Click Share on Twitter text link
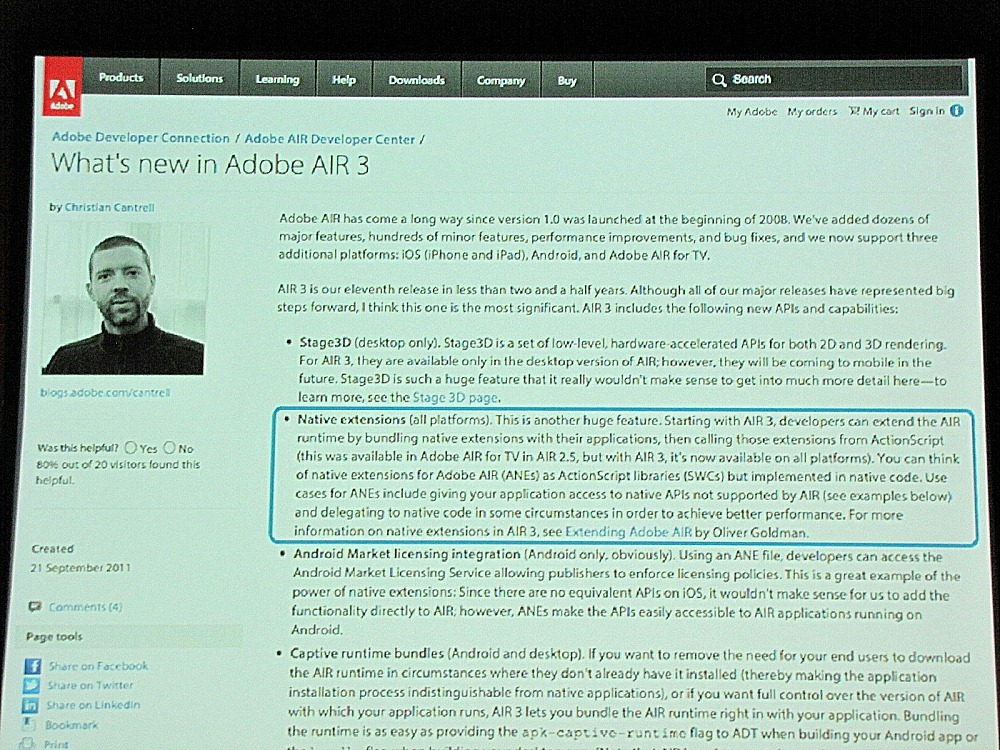The image size is (1000, 750). click(90, 685)
